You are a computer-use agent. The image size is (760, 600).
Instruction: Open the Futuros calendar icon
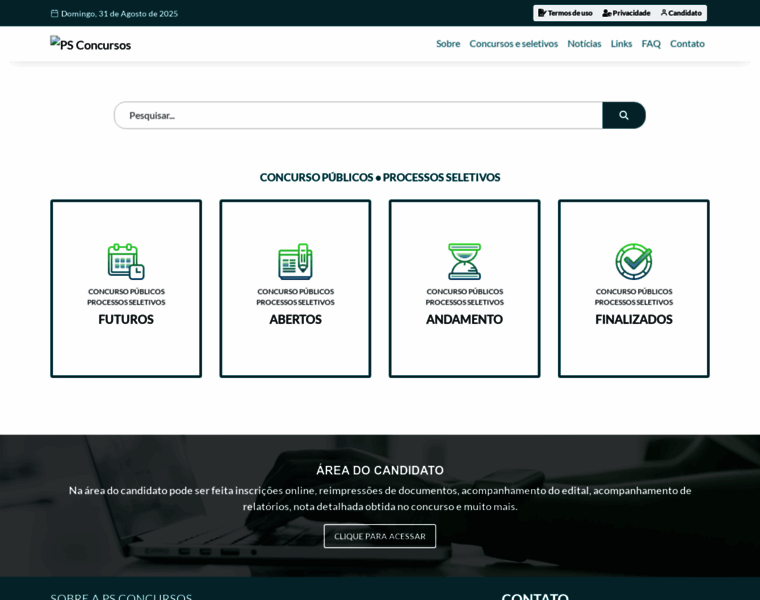tap(126, 261)
